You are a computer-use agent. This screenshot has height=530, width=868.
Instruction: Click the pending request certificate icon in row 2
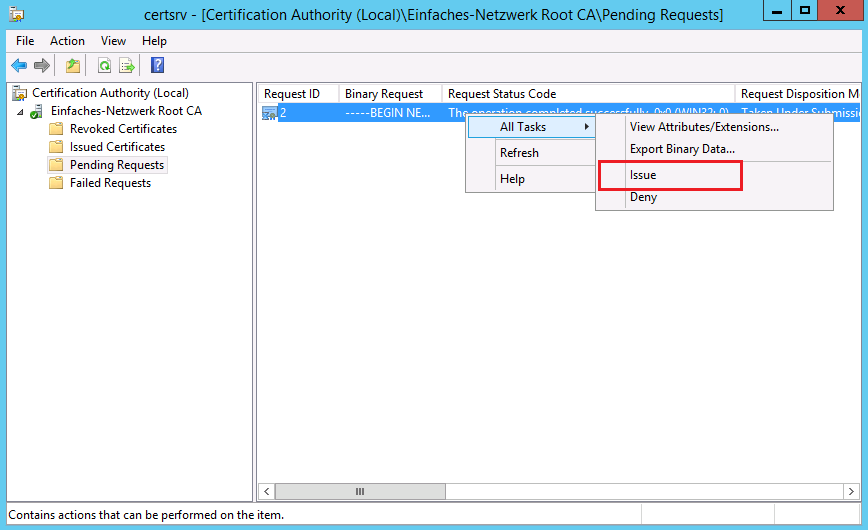pyautogui.click(x=269, y=113)
